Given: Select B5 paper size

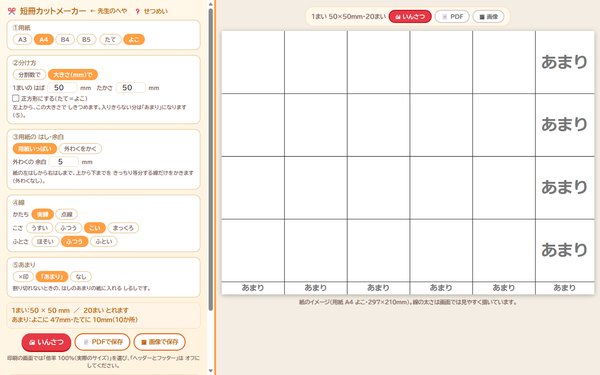Looking at the screenshot, I should pos(86,39).
